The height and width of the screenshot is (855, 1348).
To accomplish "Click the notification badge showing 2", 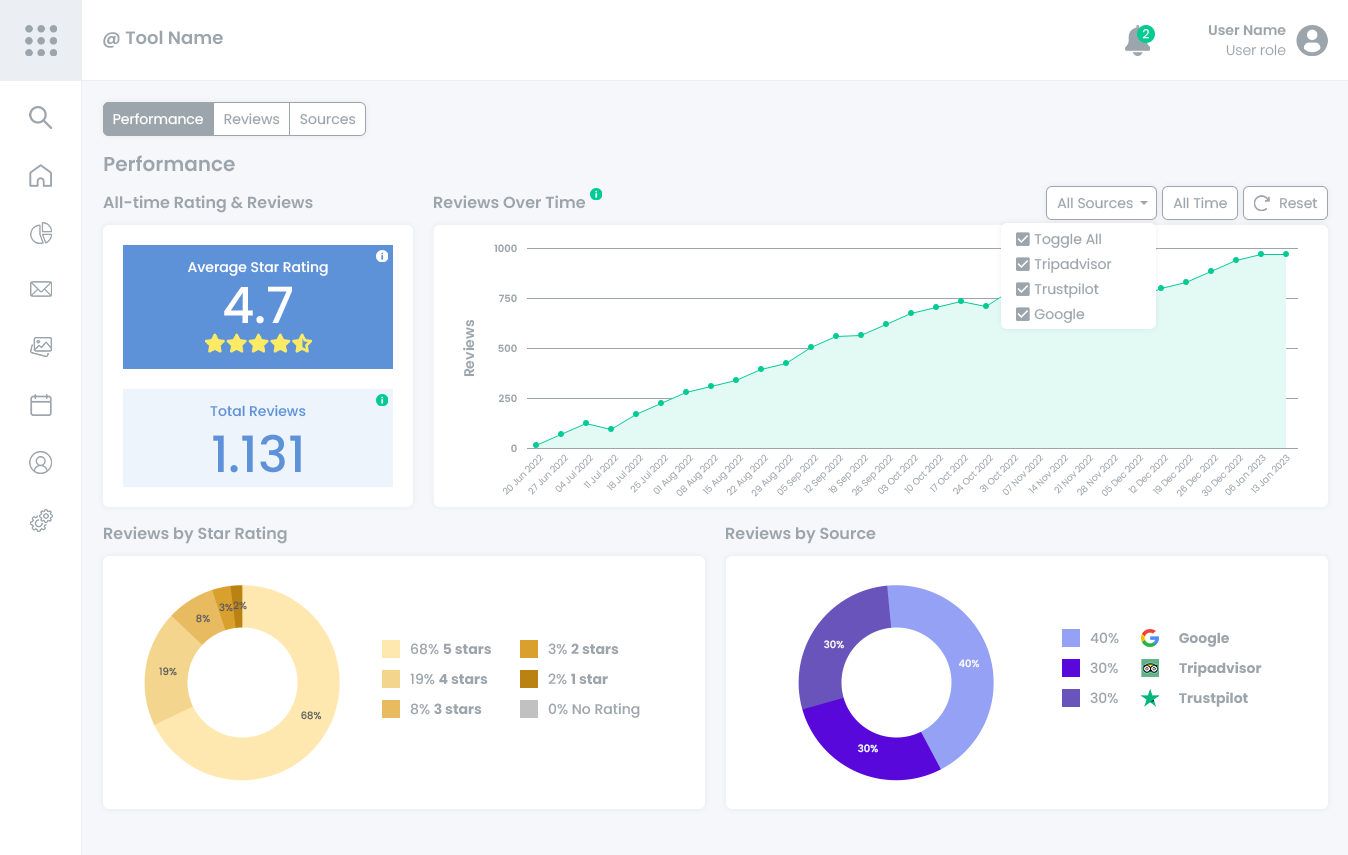I will tap(1146, 34).
